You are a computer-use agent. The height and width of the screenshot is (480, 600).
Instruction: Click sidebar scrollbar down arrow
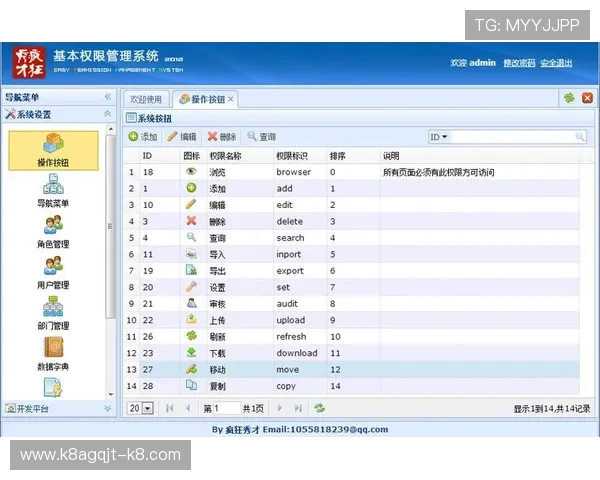[111, 394]
